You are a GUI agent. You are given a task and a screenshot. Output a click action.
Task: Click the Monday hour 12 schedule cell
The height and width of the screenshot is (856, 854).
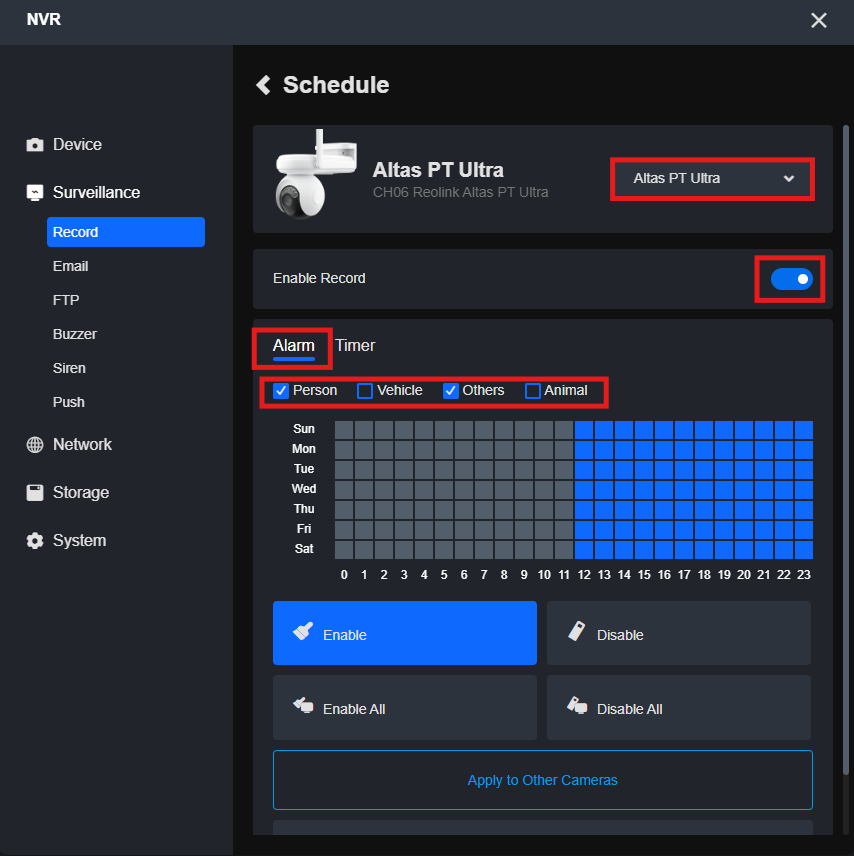(584, 450)
